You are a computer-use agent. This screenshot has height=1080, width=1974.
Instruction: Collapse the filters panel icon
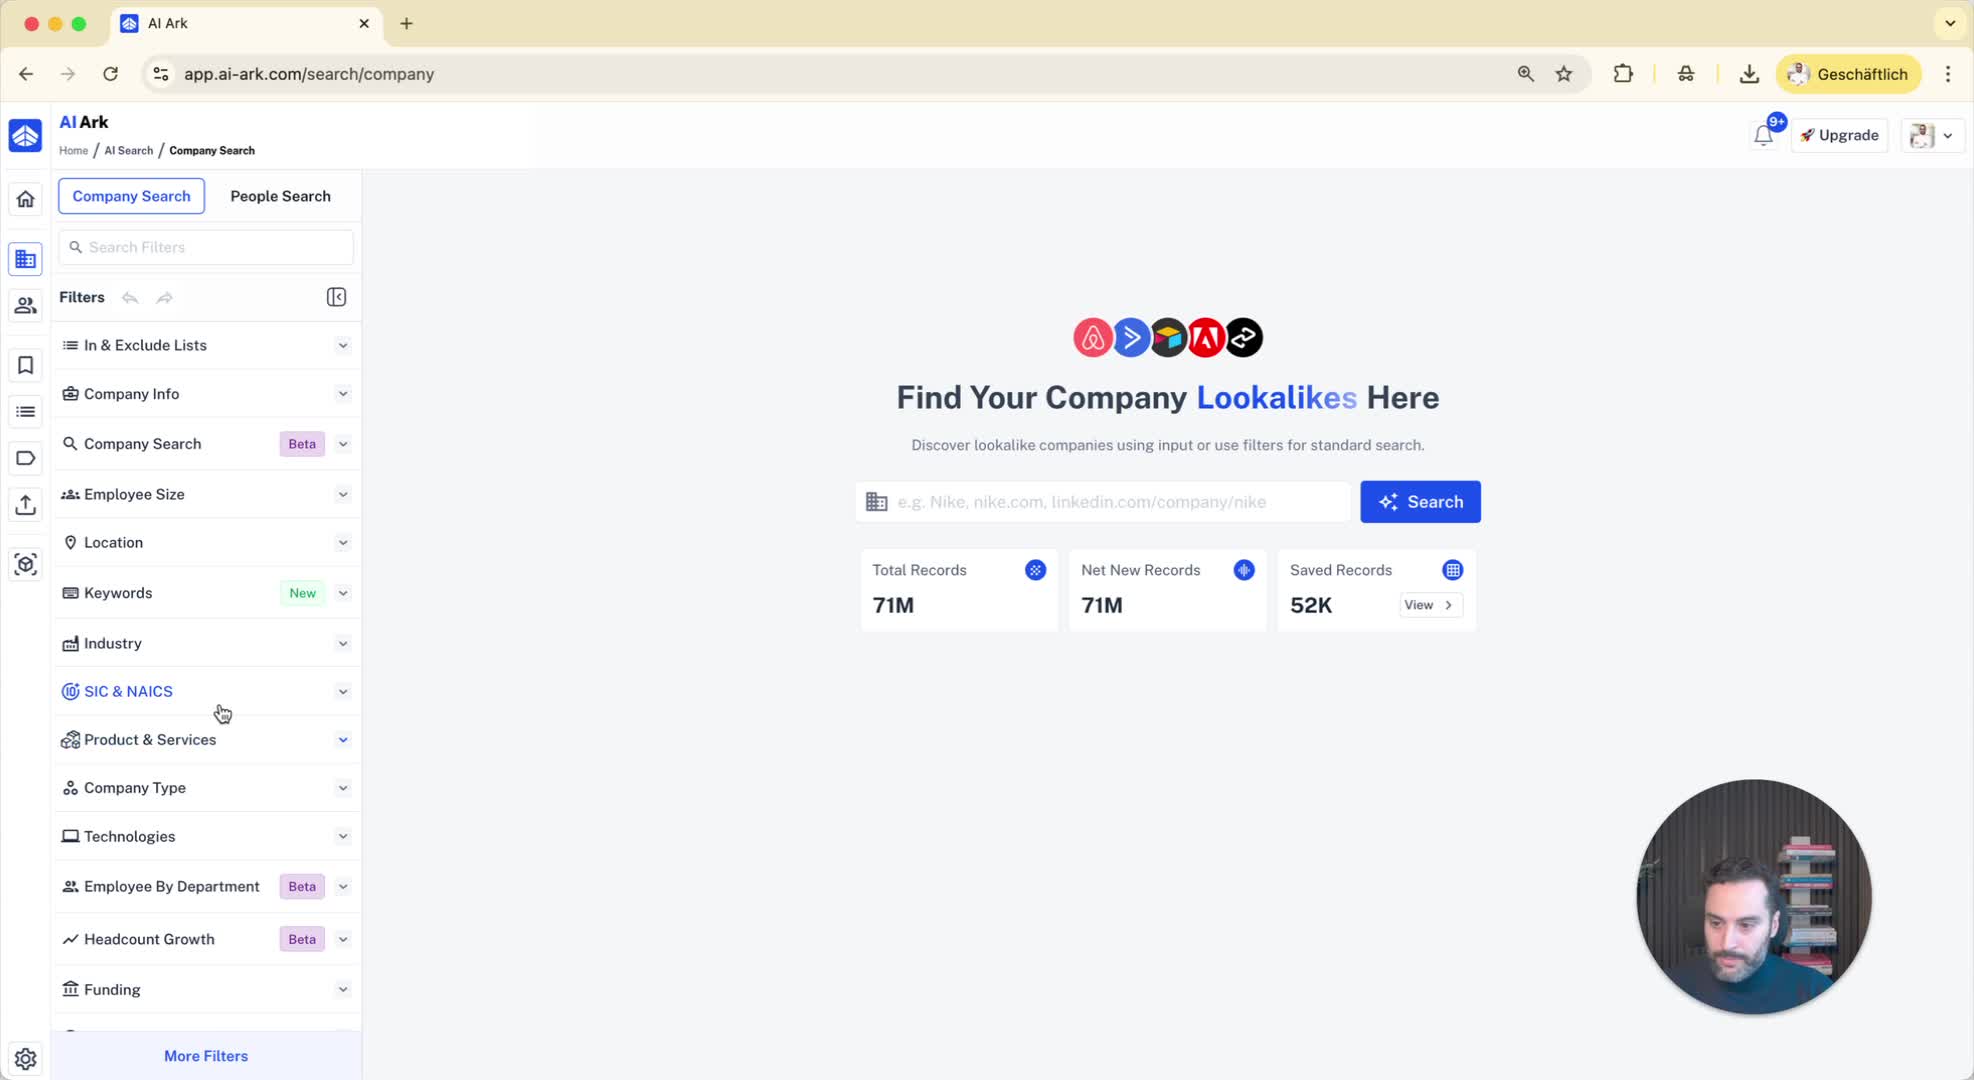pos(336,297)
